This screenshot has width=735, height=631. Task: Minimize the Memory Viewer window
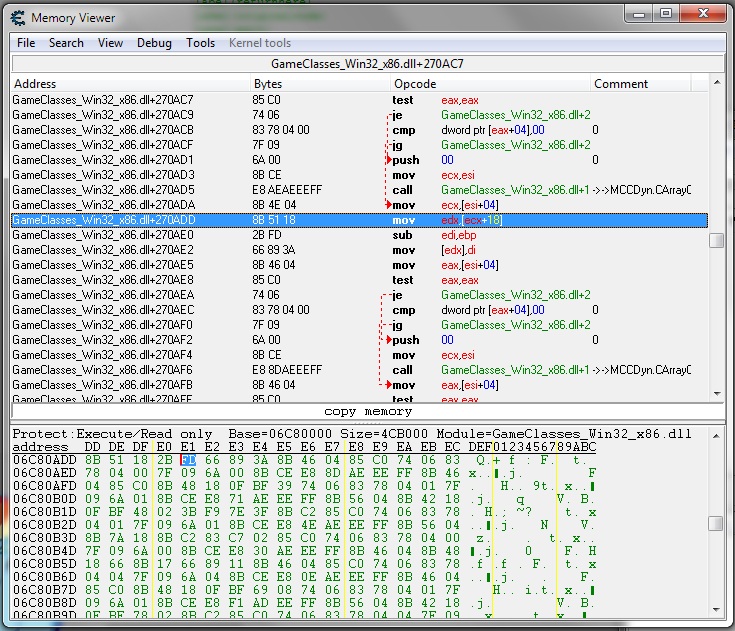point(640,15)
